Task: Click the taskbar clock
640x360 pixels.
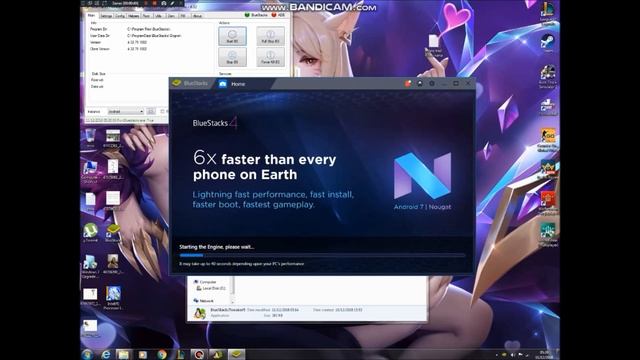Action: (x=544, y=354)
